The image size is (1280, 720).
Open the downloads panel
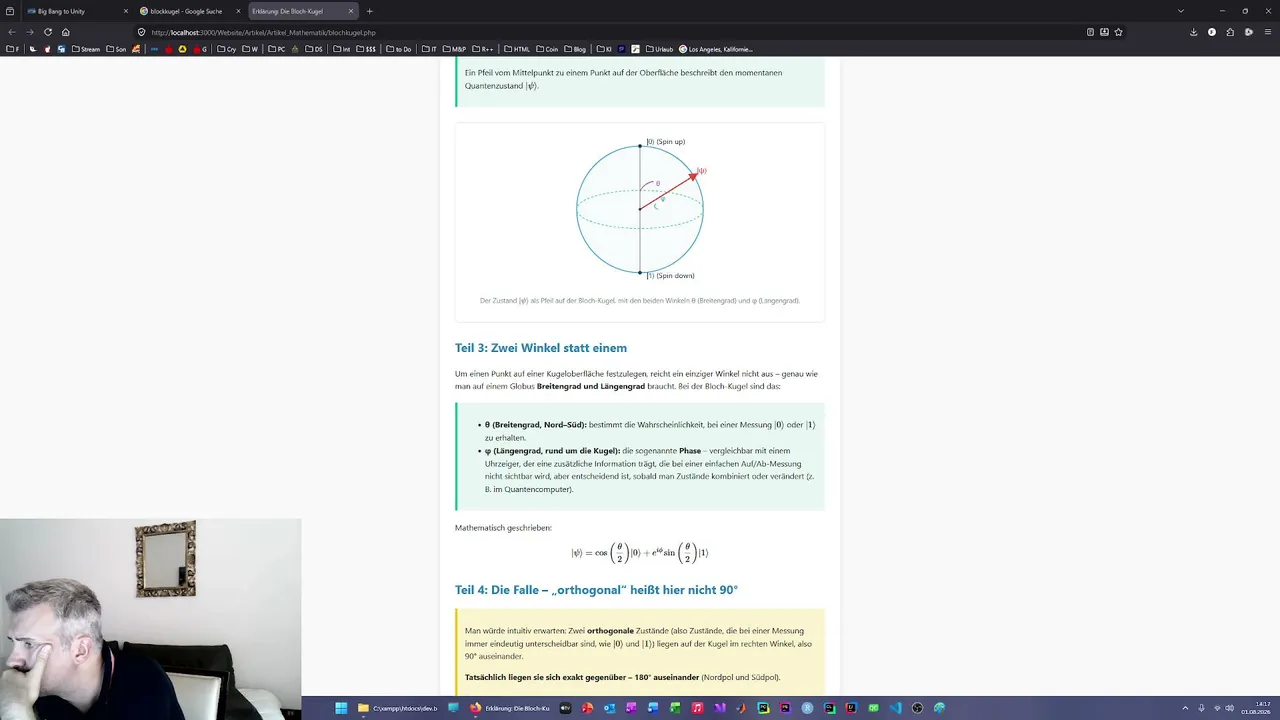1193,32
